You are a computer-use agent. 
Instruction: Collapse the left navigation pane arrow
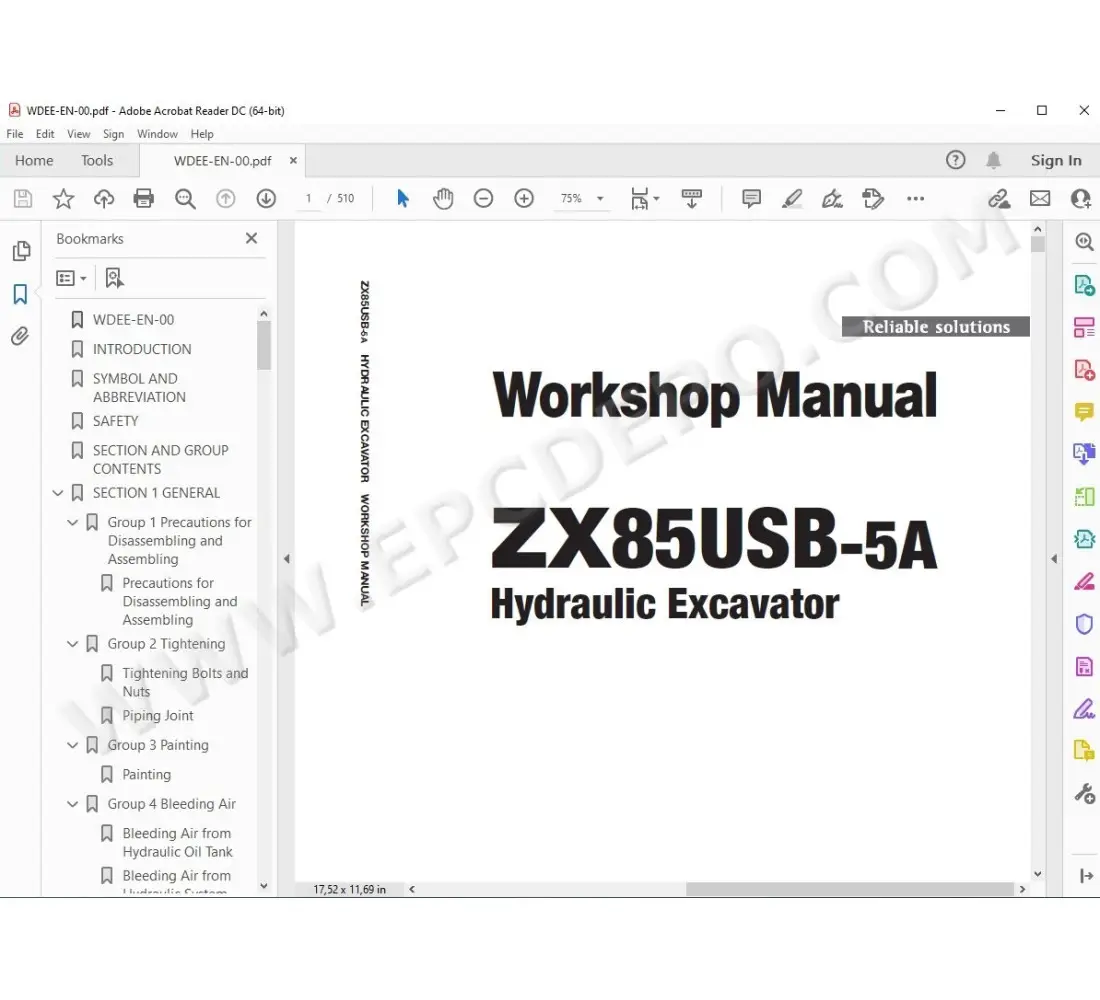click(x=286, y=559)
